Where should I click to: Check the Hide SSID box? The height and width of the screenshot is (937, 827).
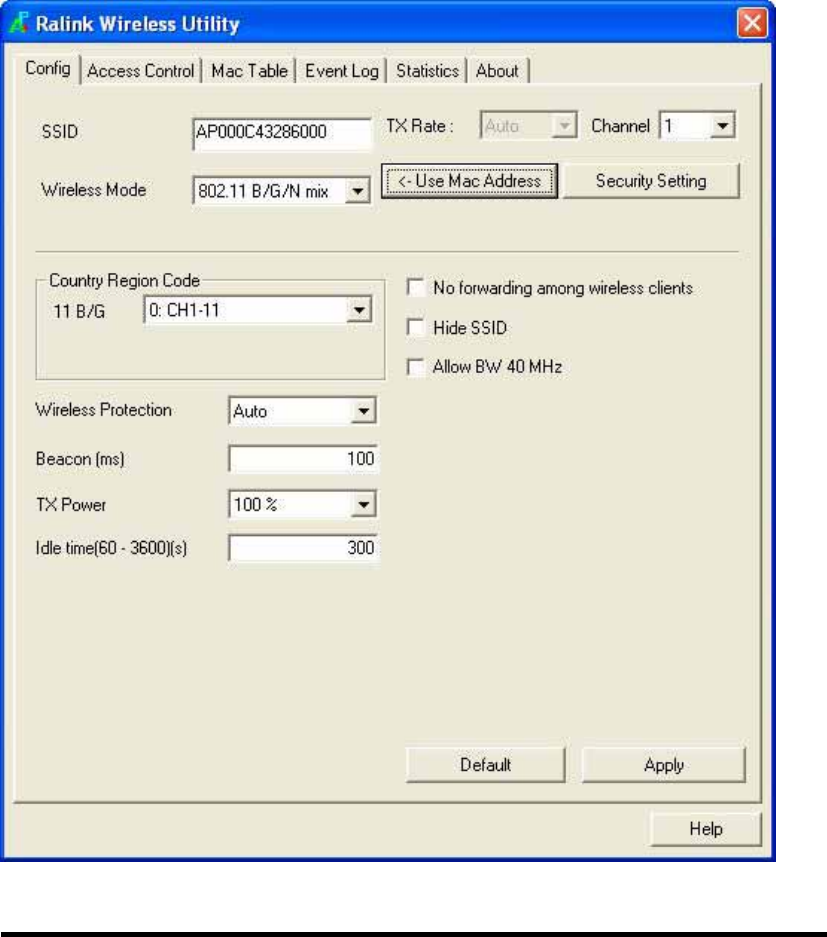tap(416, 327)
